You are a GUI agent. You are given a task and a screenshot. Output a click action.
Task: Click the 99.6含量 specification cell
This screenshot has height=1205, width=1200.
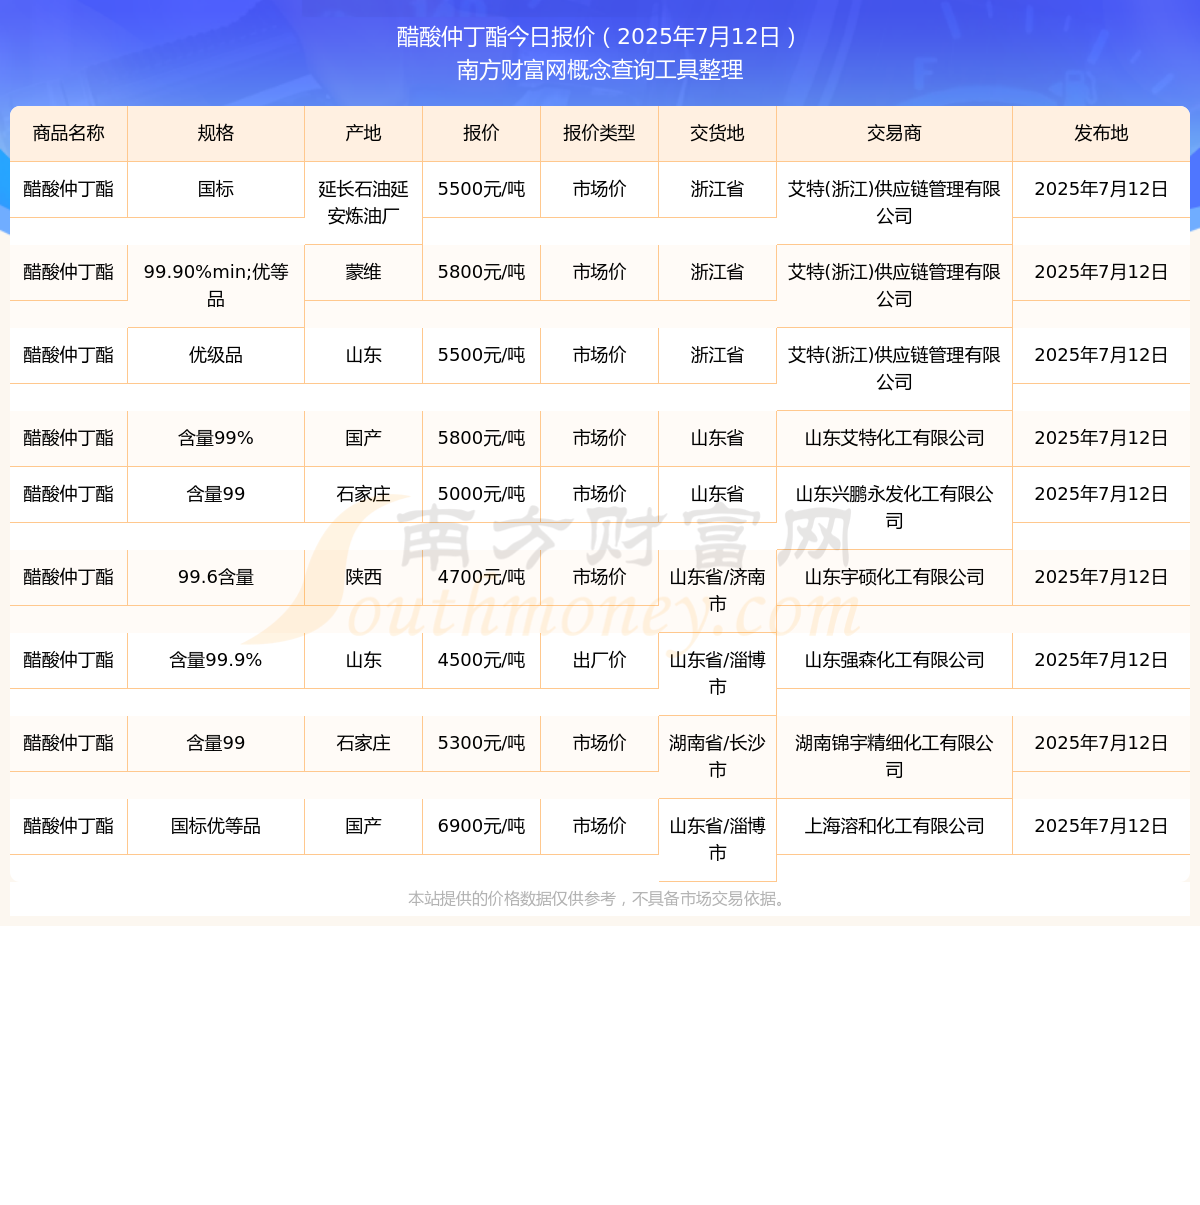[216, 577]
